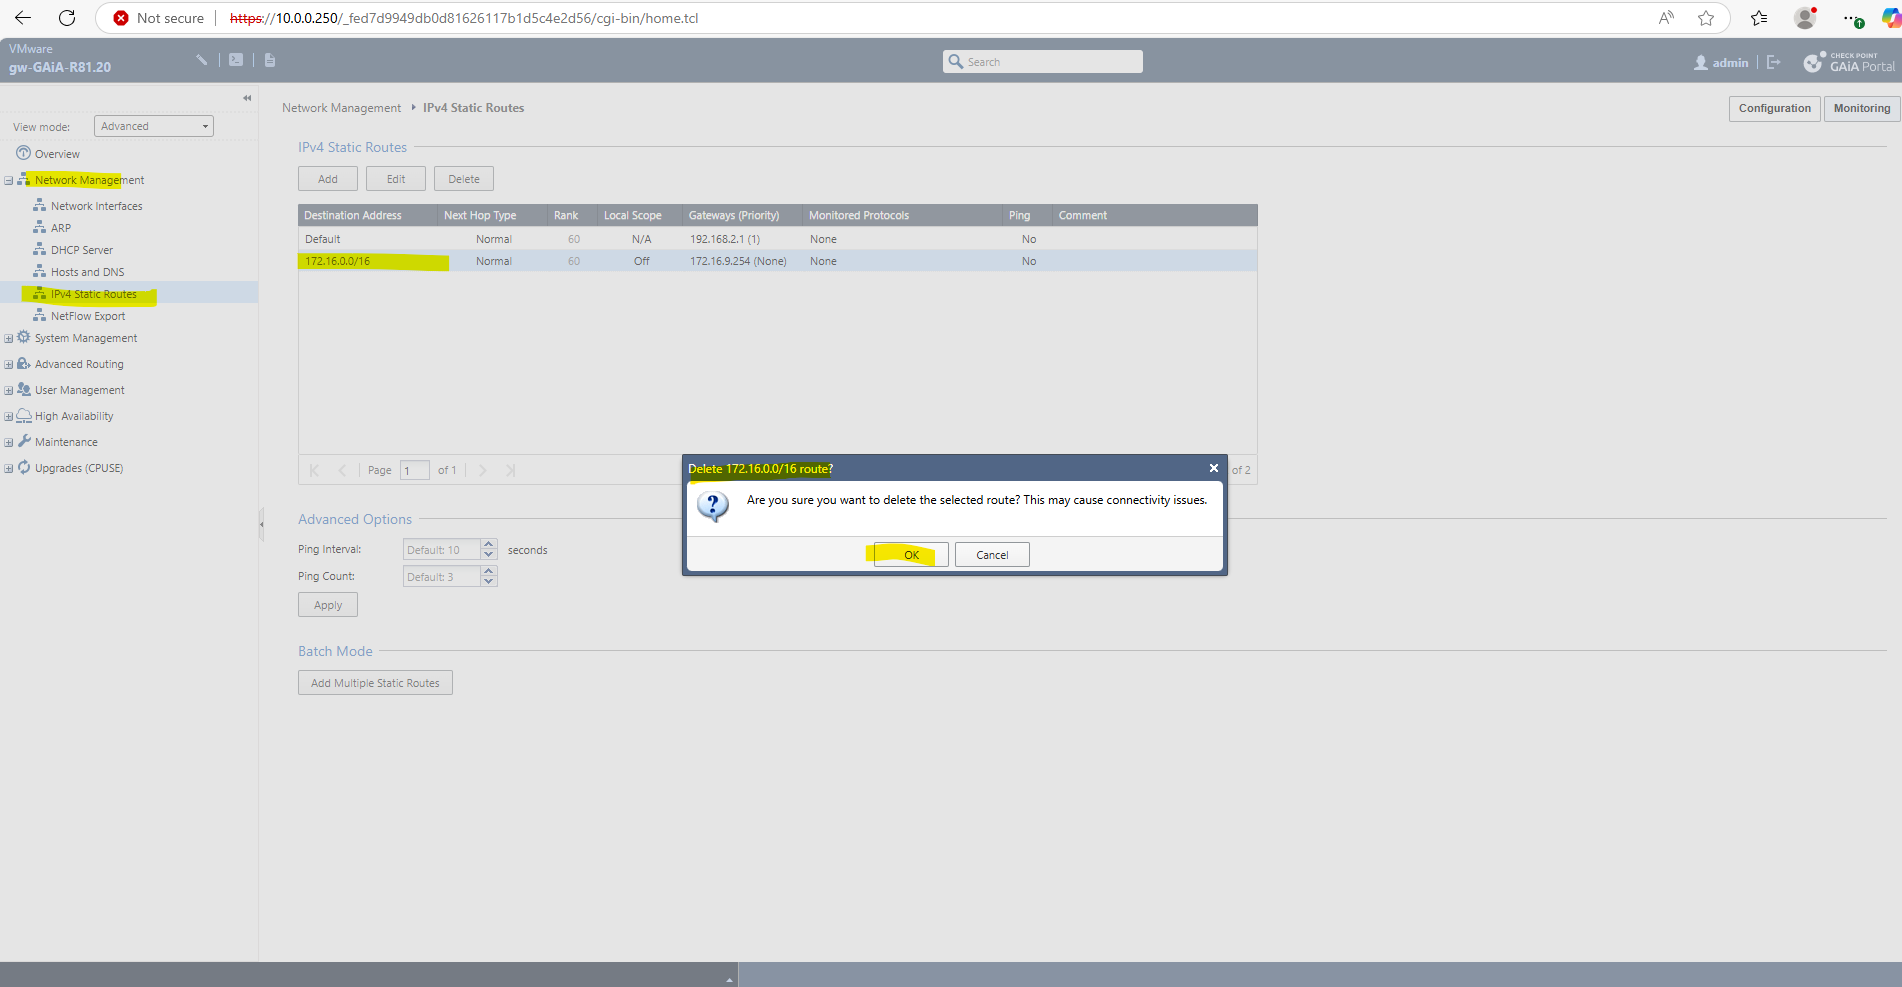Image resolution: width=1902 pixels, height=987 pixels.
Task: Expand the Advanced Routing tree node
Action: coord(9,365)
